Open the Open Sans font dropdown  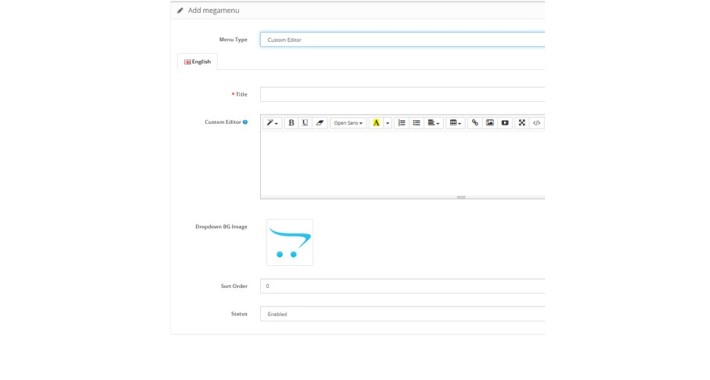point(348,123)
